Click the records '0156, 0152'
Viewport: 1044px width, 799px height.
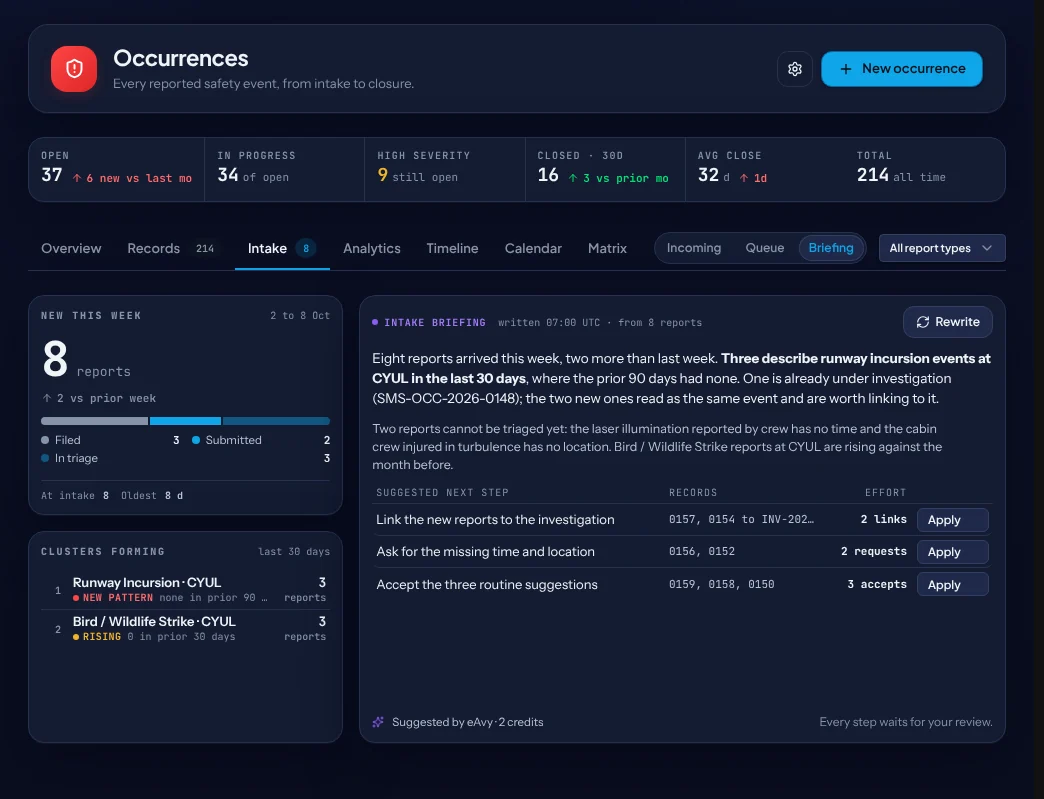pyautogui.click(x=702, y=551)
